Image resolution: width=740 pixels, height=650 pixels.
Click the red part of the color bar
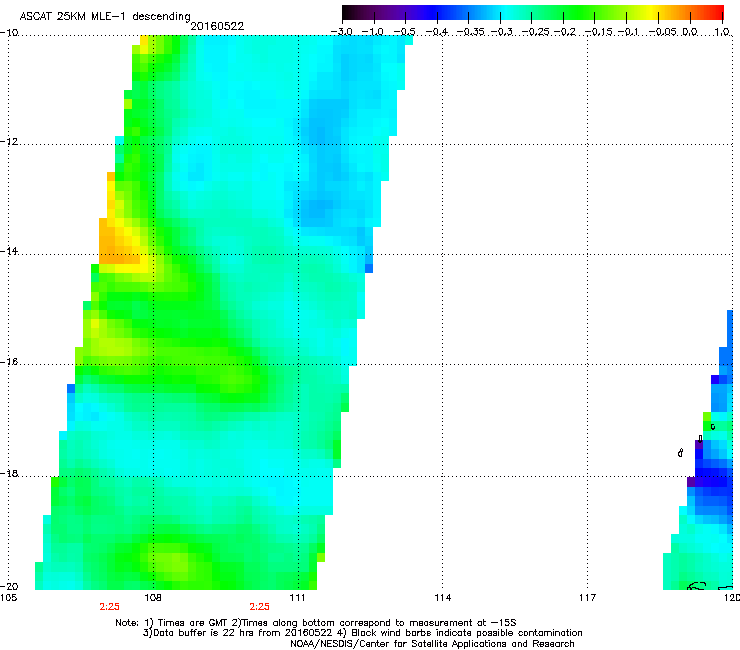(713, 12)
